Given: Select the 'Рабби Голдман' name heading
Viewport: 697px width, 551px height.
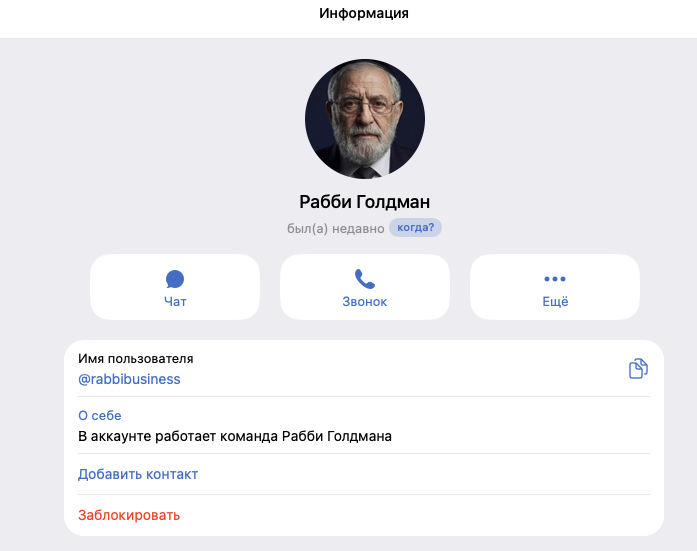Looking at the screenshot, I should (365, 202).
